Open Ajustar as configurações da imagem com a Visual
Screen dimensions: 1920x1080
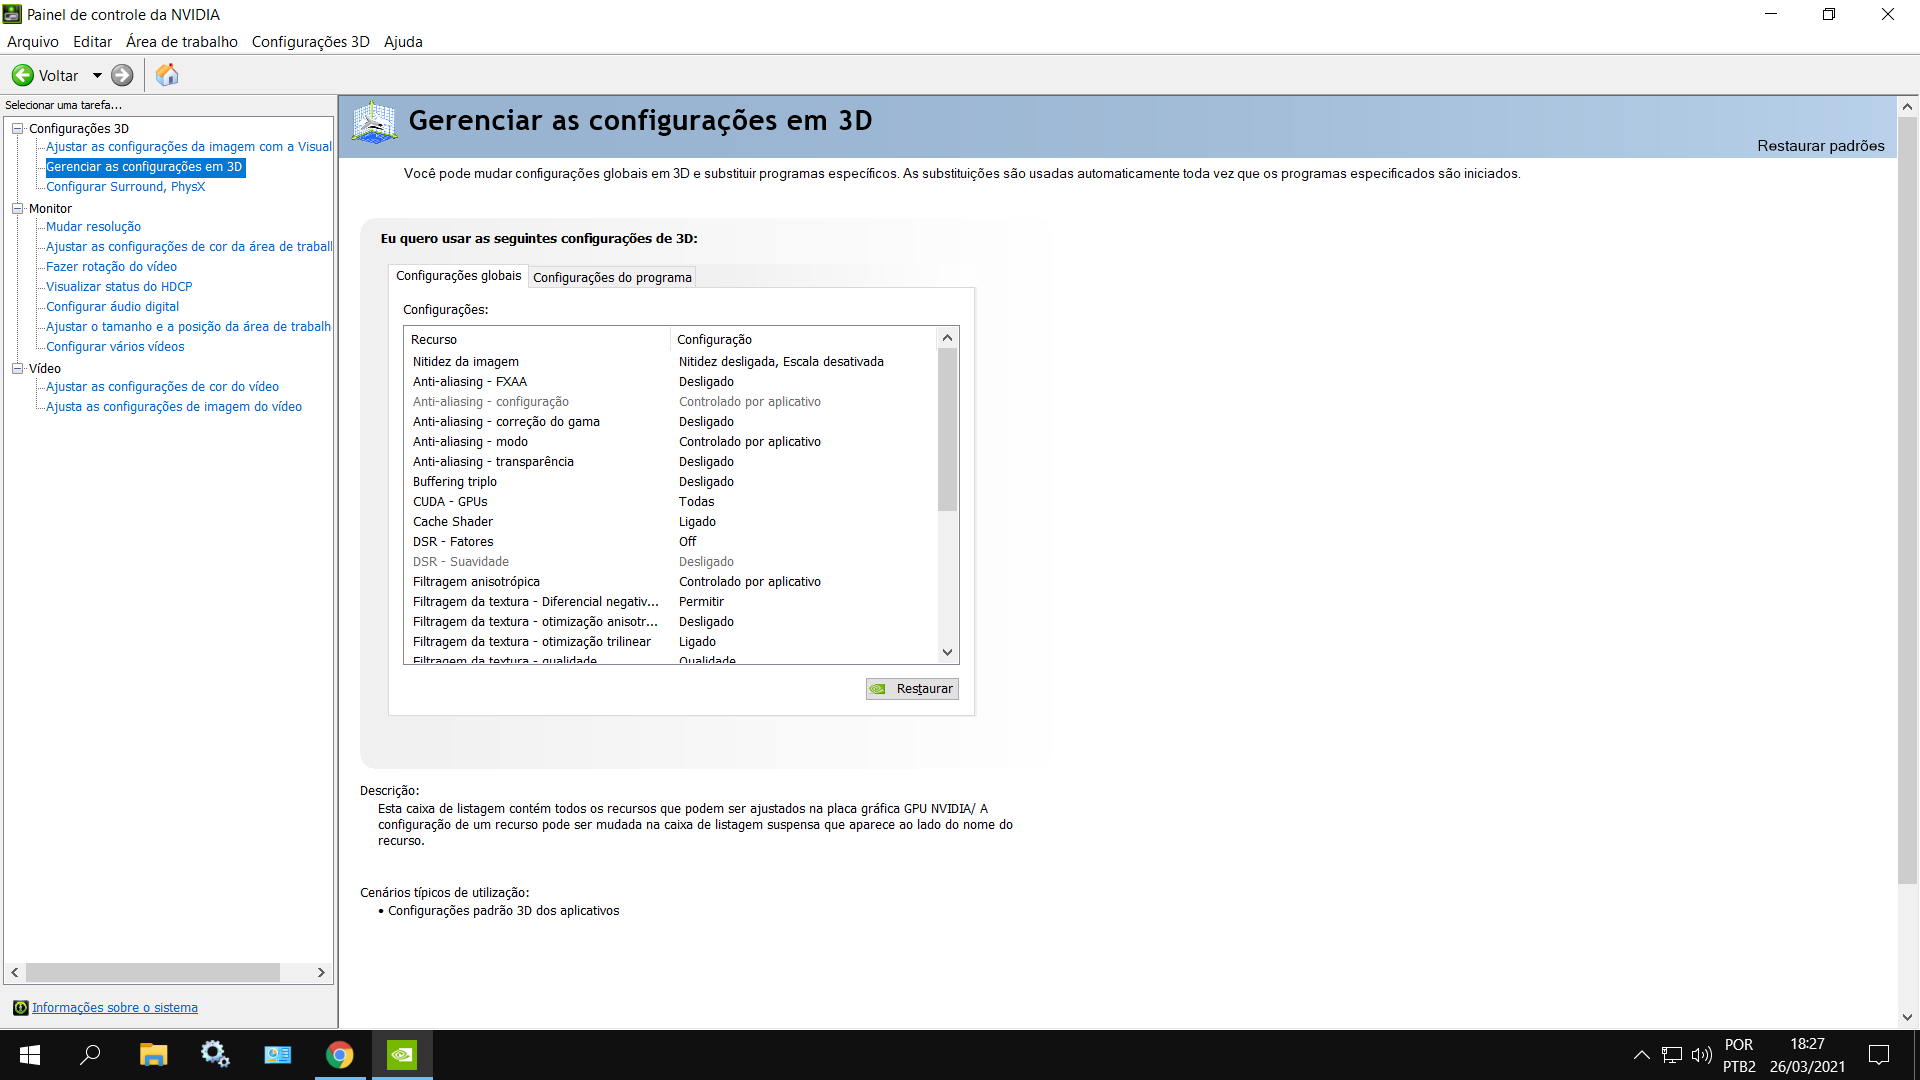click(189, 147)
